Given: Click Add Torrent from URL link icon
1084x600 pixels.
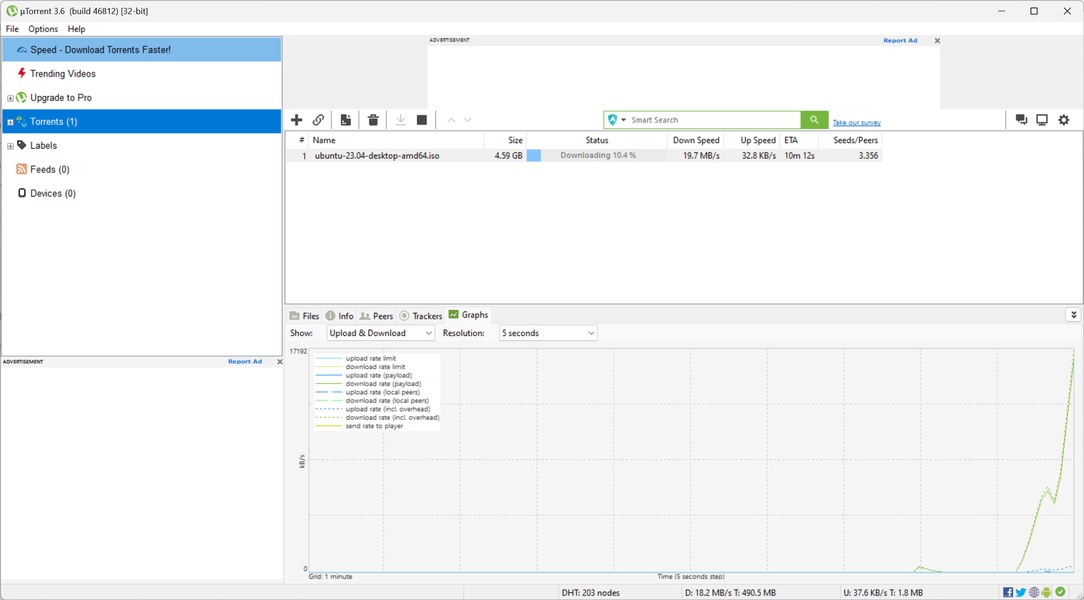Looking at the screenshot, I should tap(318, 120).
